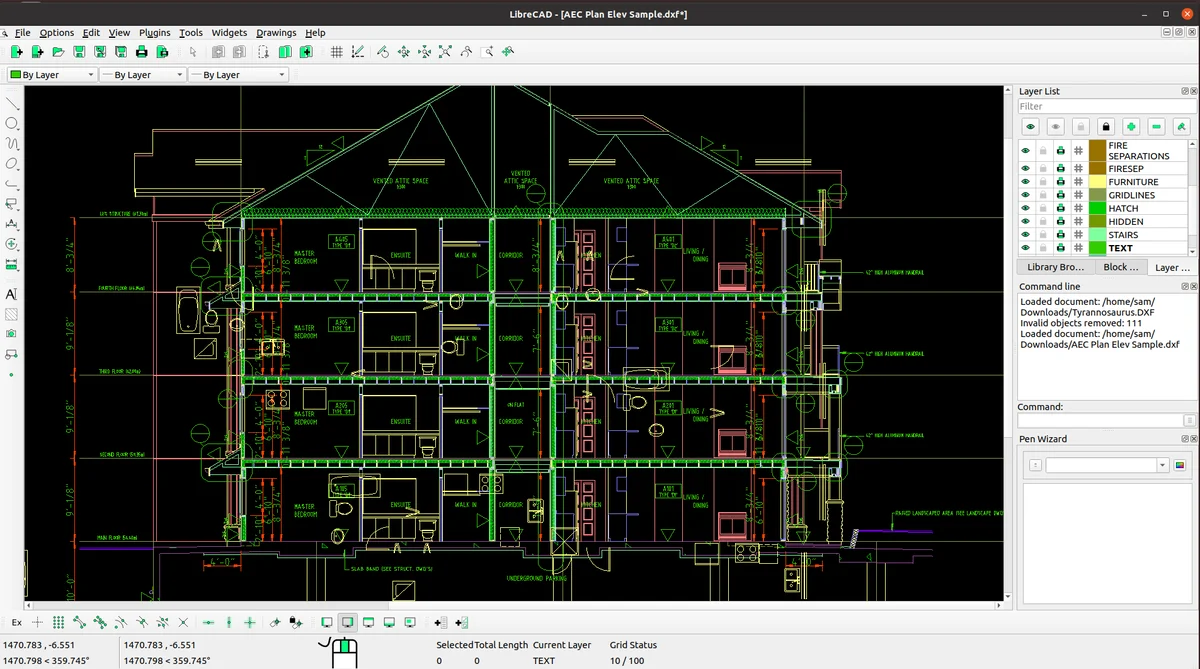The height and width of the screenshot is (669, 1200).
Task: Open the Plugins menu
Action: (154, 33)
